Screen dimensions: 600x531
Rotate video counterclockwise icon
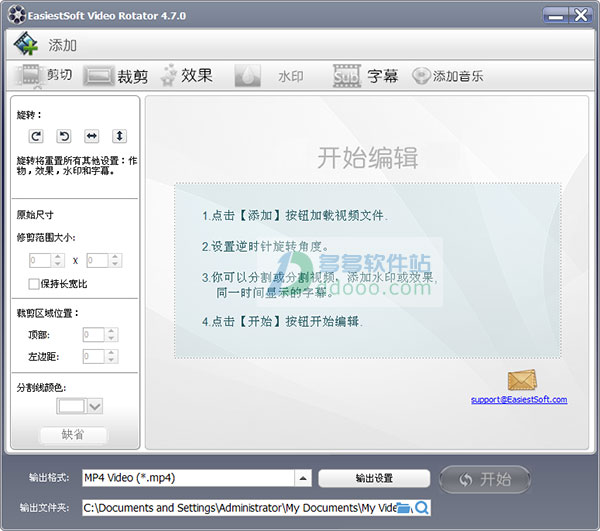64,136
